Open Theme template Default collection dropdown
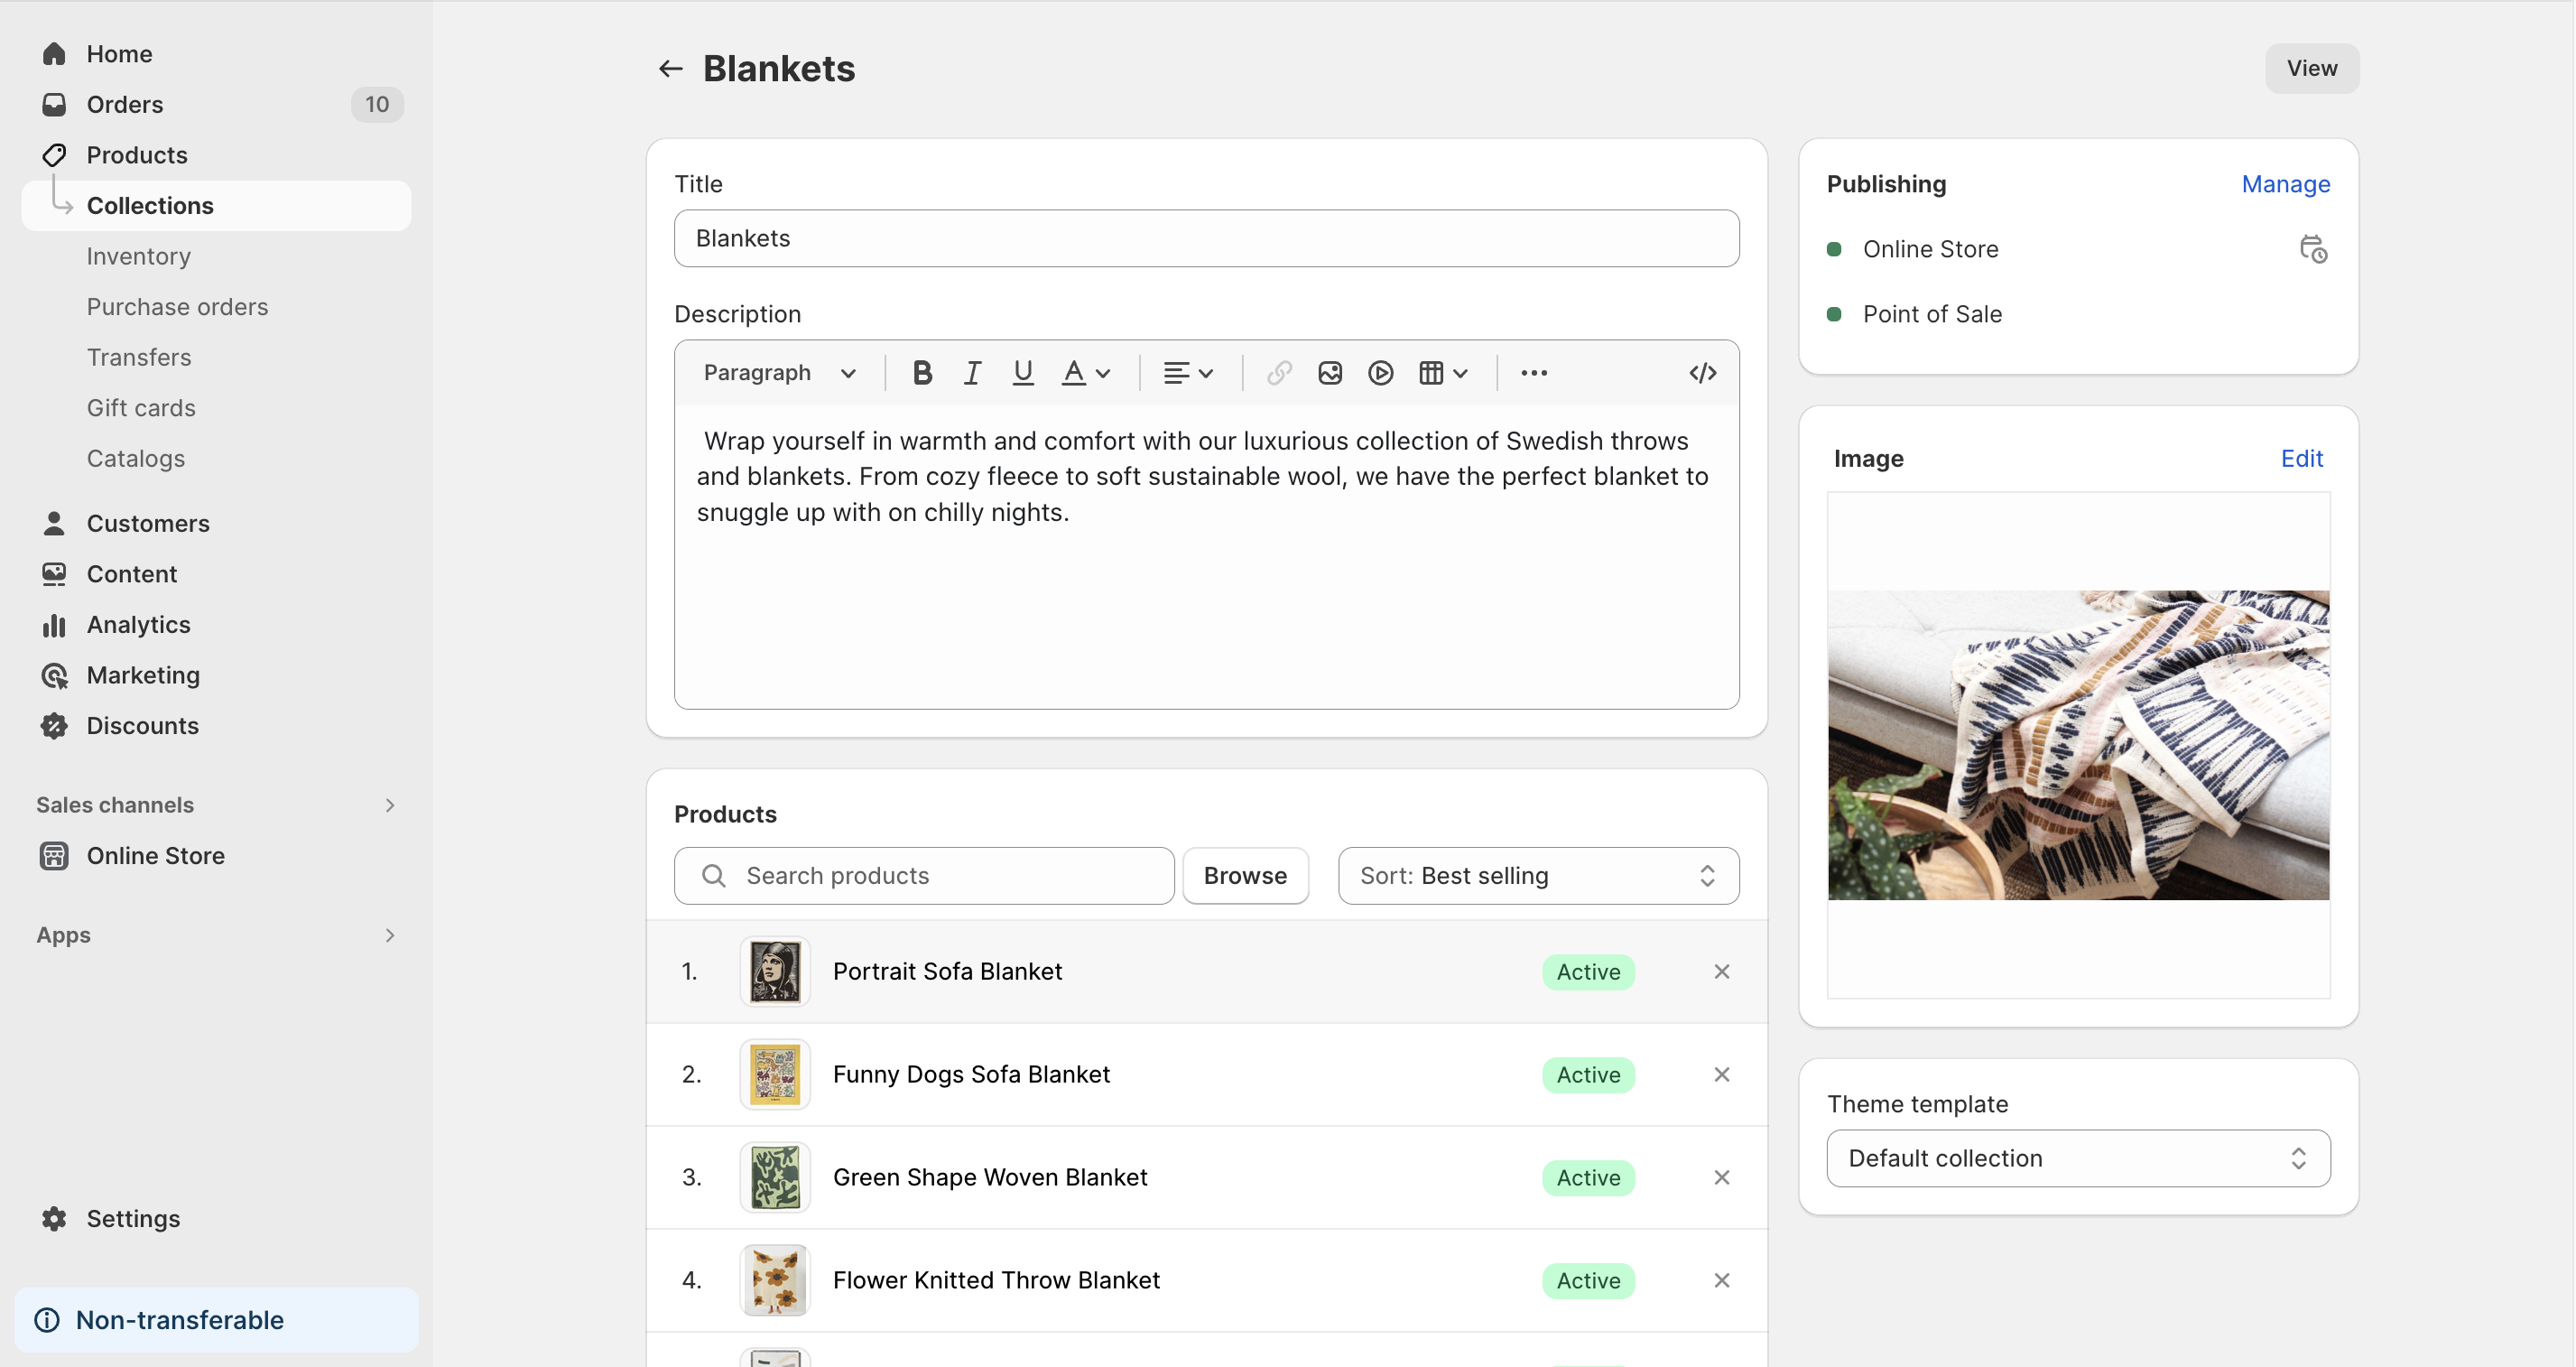 pyautogui.click(x=2077, y=1158)
